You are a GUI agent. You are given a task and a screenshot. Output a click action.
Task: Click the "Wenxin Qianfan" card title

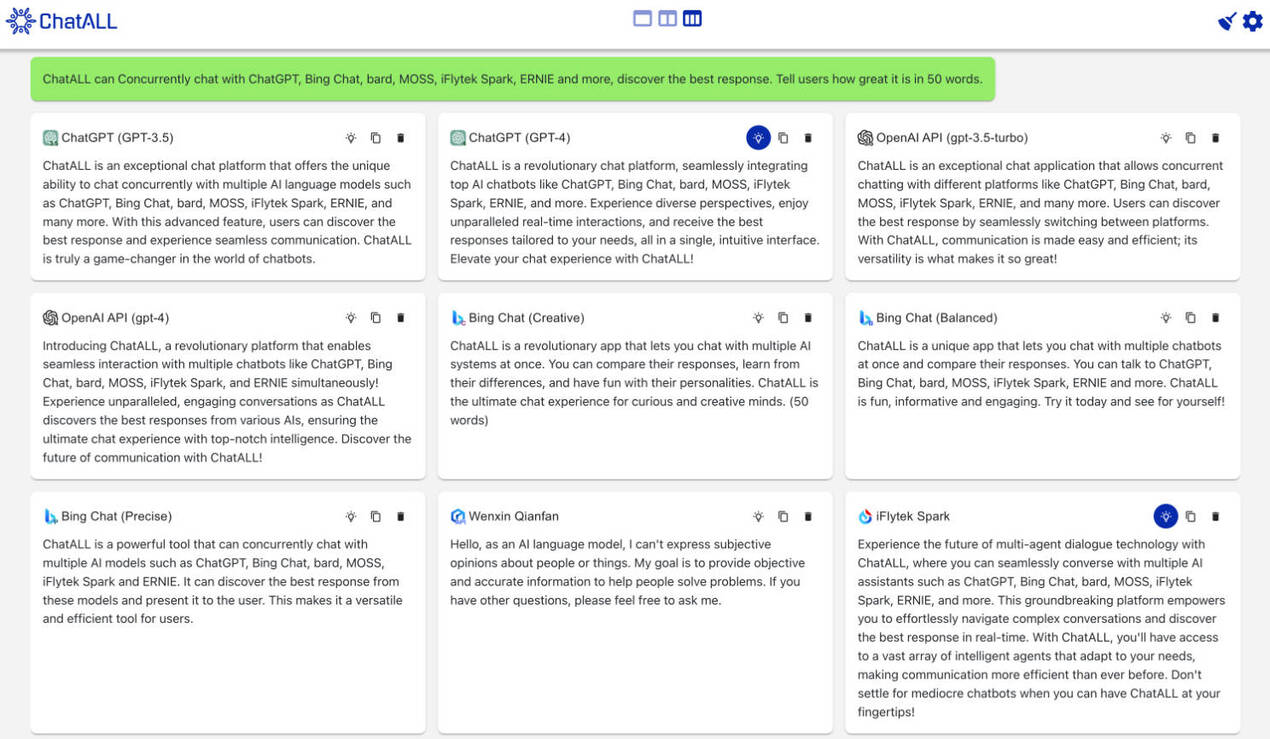click(514, 517)
